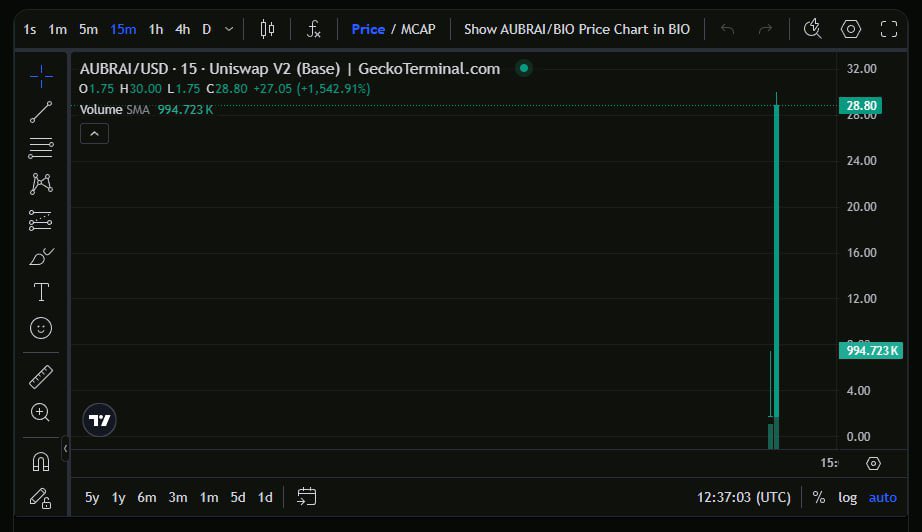Select the text annotation tool
This screenshot has width=922, height=532.
click(41, 292)
